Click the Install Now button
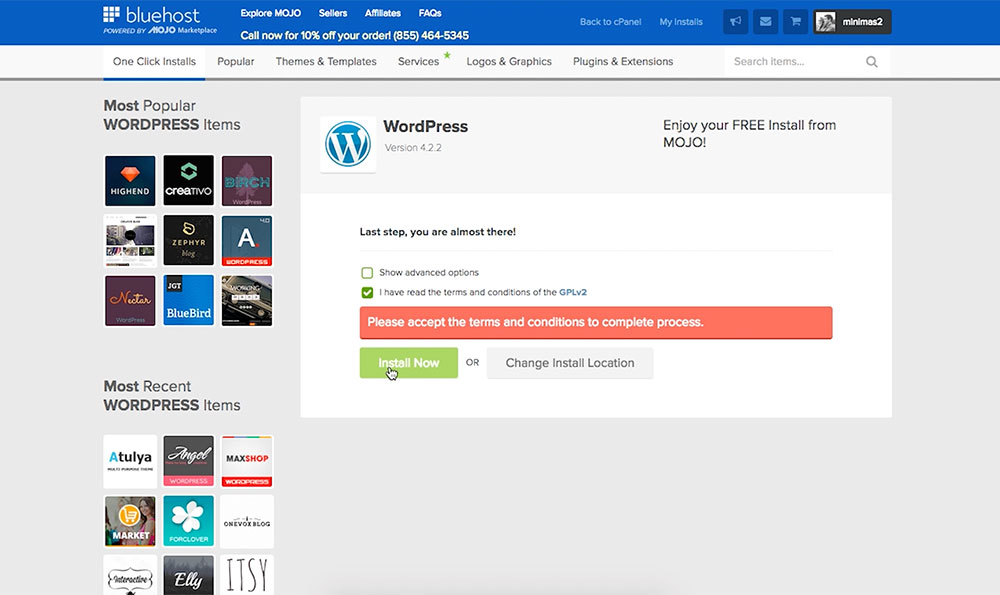This screenshot has width=1000, height=595. pos(409,363)
